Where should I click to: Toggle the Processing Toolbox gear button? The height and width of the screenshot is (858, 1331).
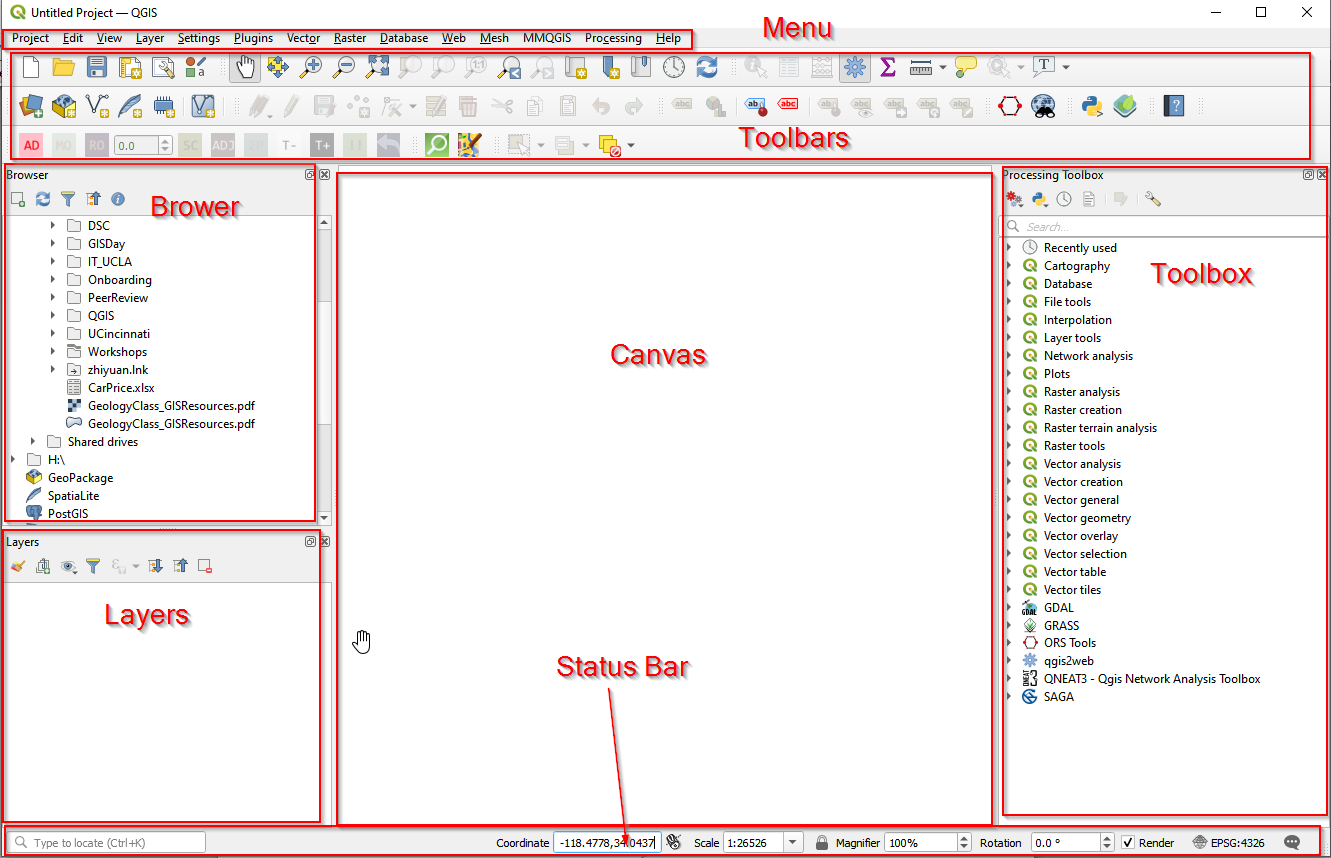[854, 67]
